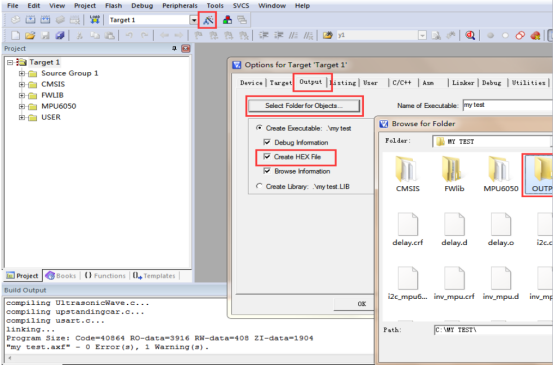
Task: Click the Name of Executable input field
Action: click(x=508, y=105)
